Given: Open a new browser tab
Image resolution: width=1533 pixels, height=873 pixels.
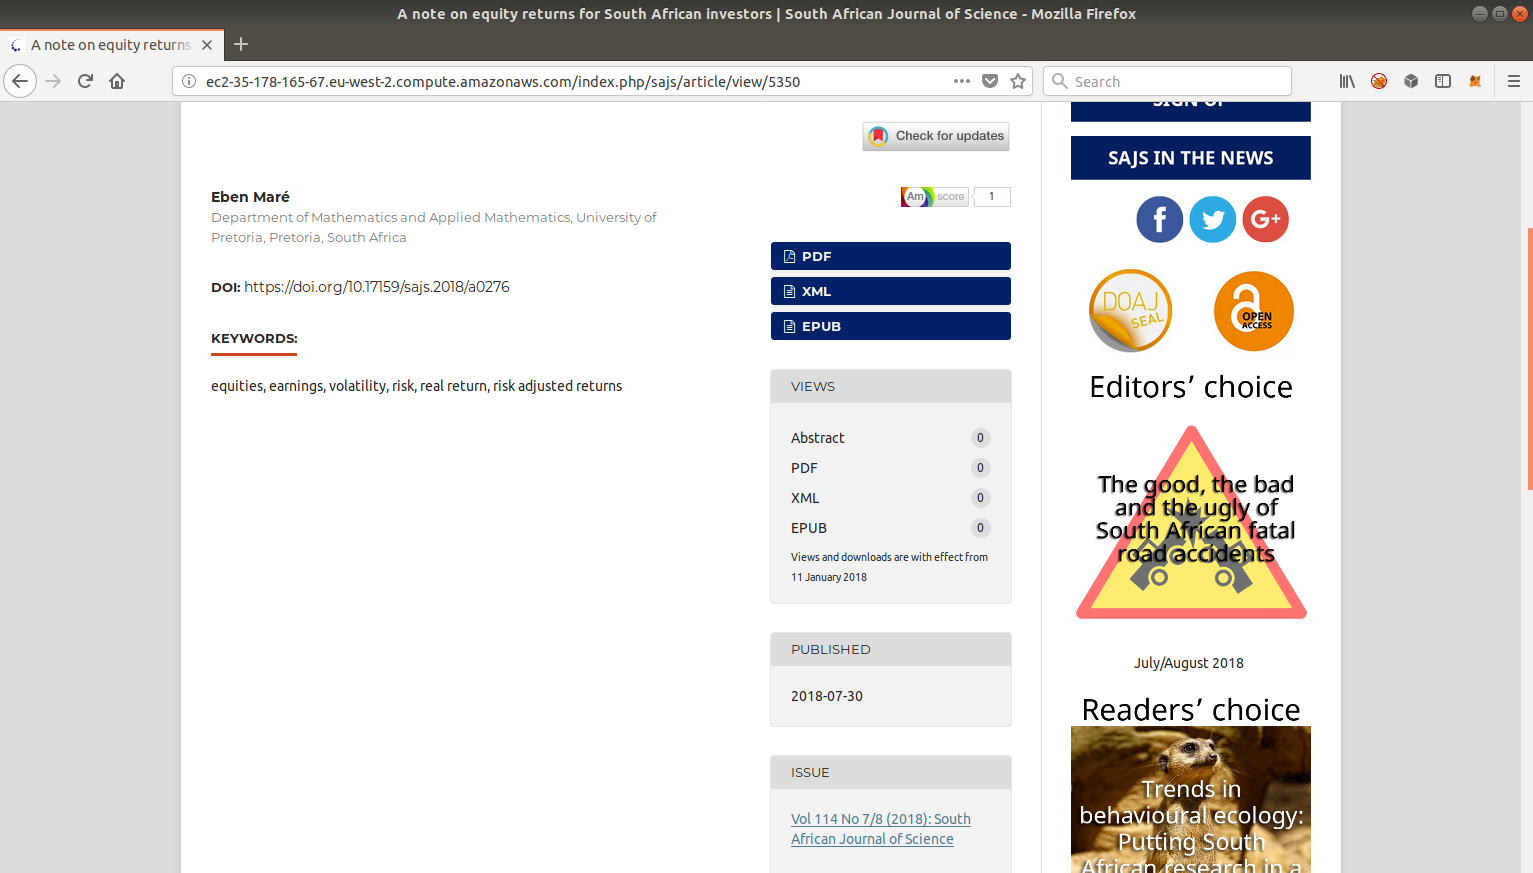Looking at the screenshot, I should coord(241,45).
